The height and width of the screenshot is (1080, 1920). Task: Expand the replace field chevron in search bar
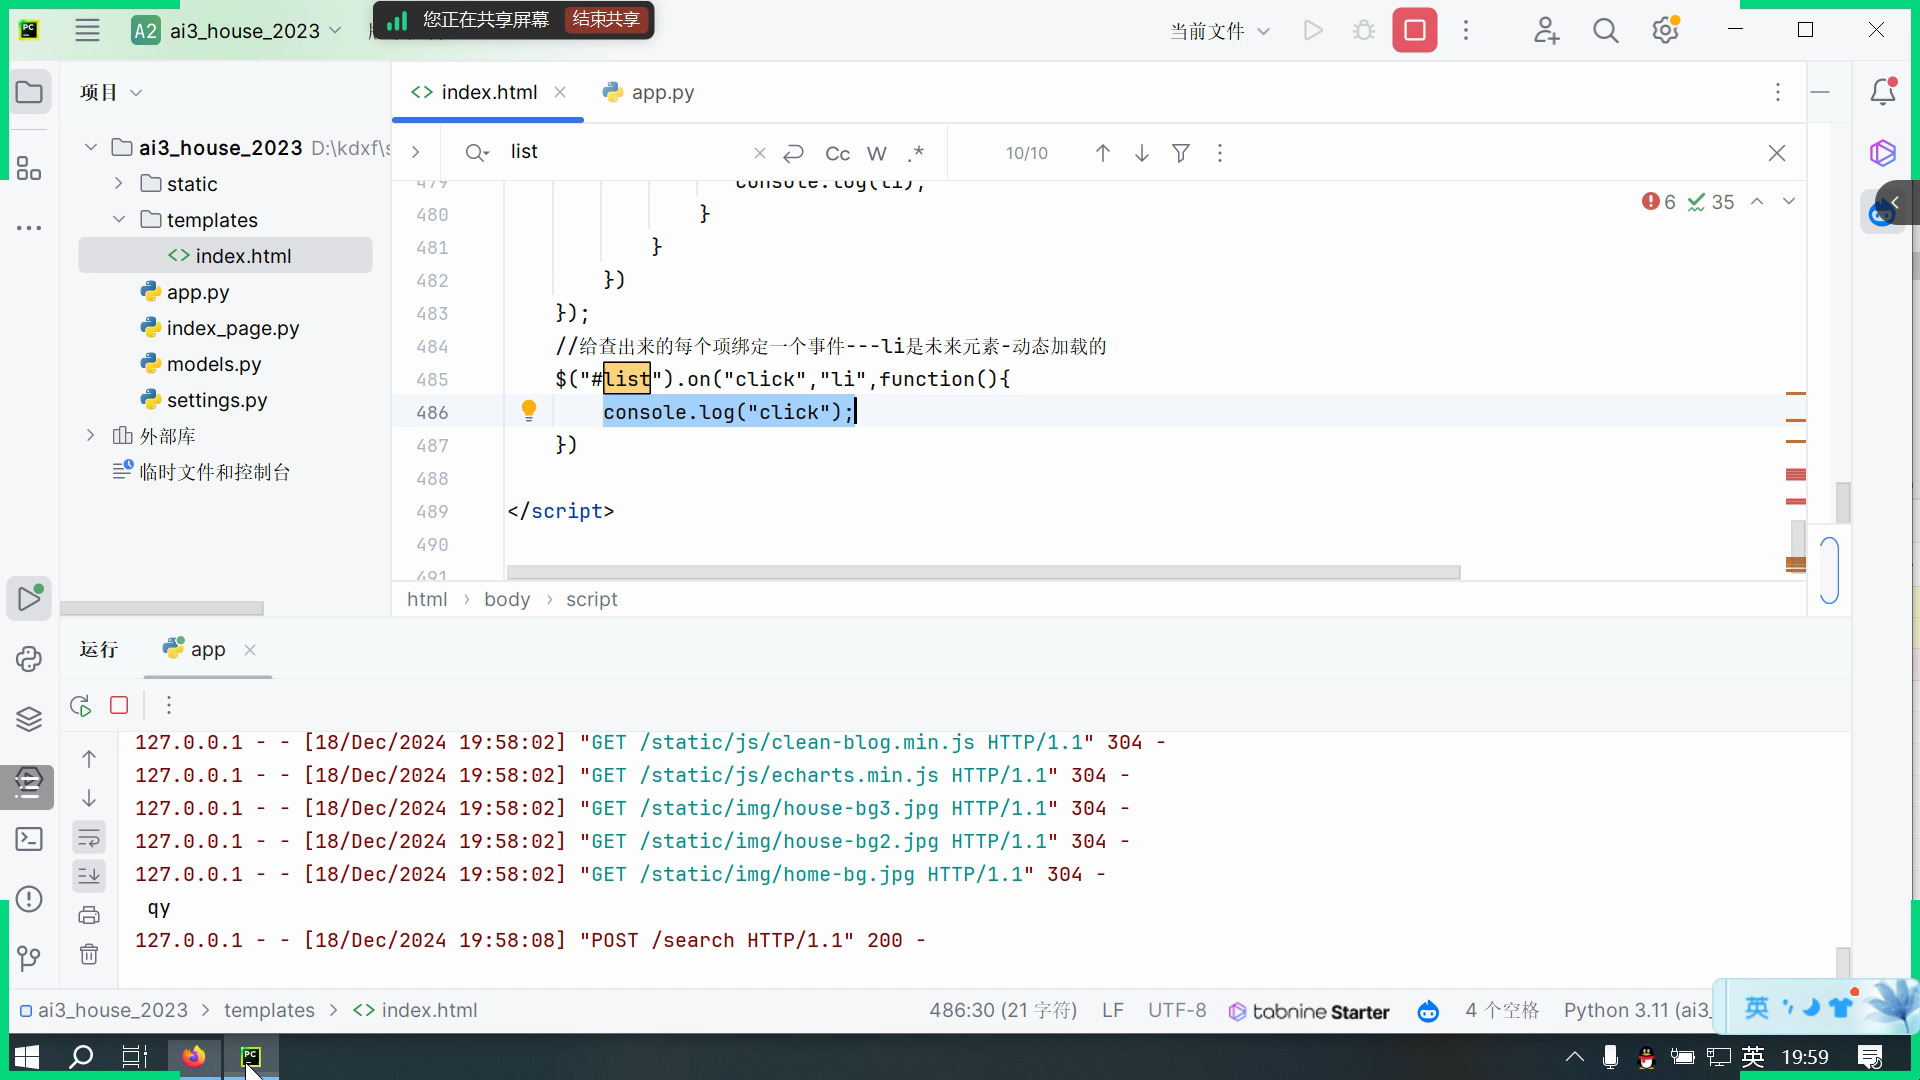point(415,153)
